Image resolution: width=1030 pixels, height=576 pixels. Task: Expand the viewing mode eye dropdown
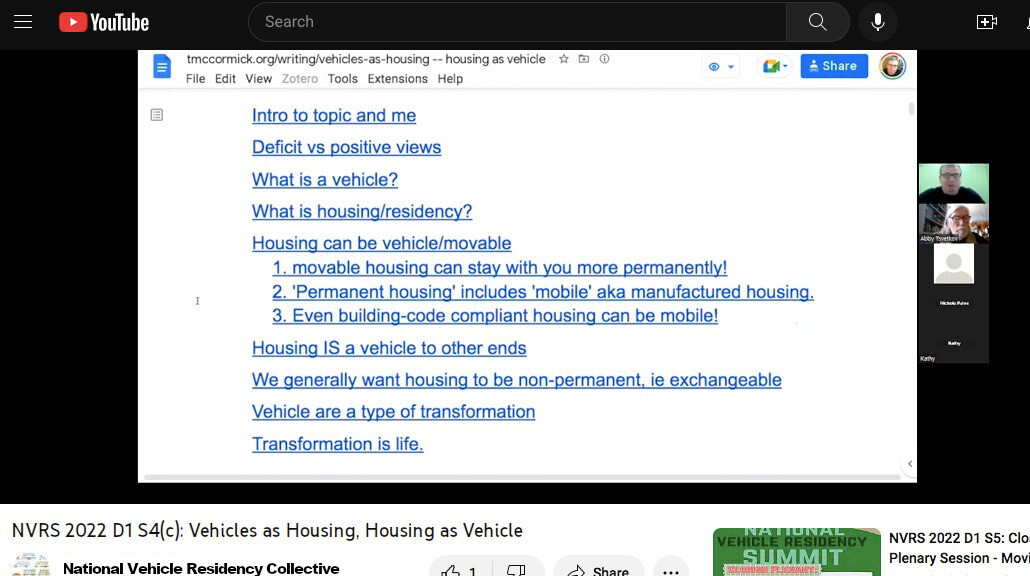click(x=721, y=67)
